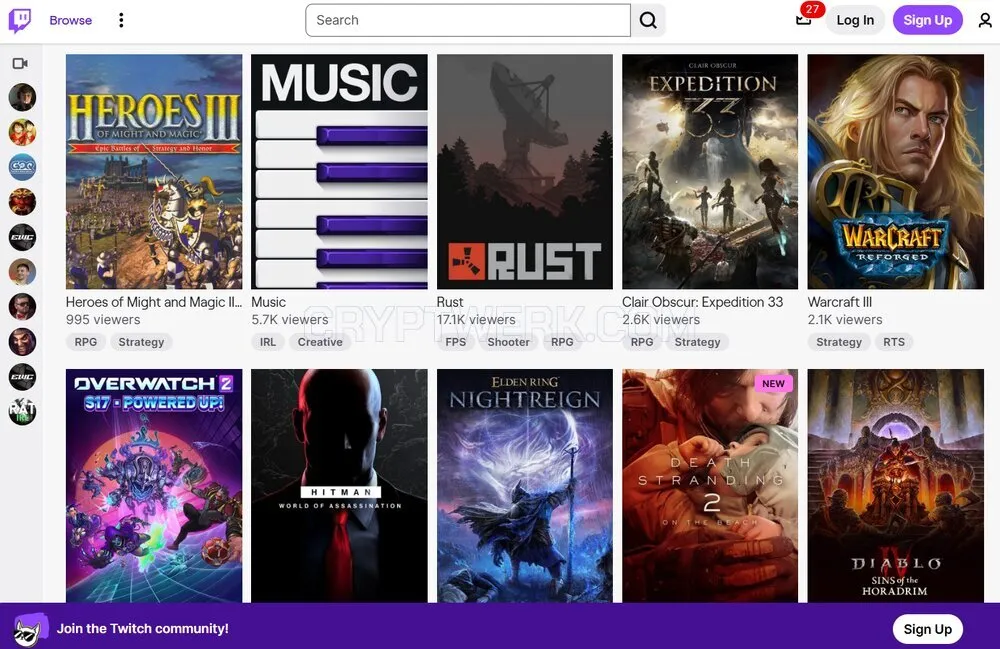The image size is (1000, 649).
Task: Click the Clair Obscur: Expedition 33 title
Action: tap(702, 302)
